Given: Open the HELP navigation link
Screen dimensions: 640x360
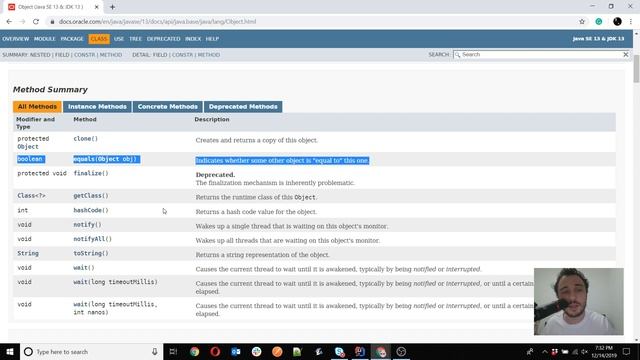Looking at the screenshot, I should click(212, 39).
